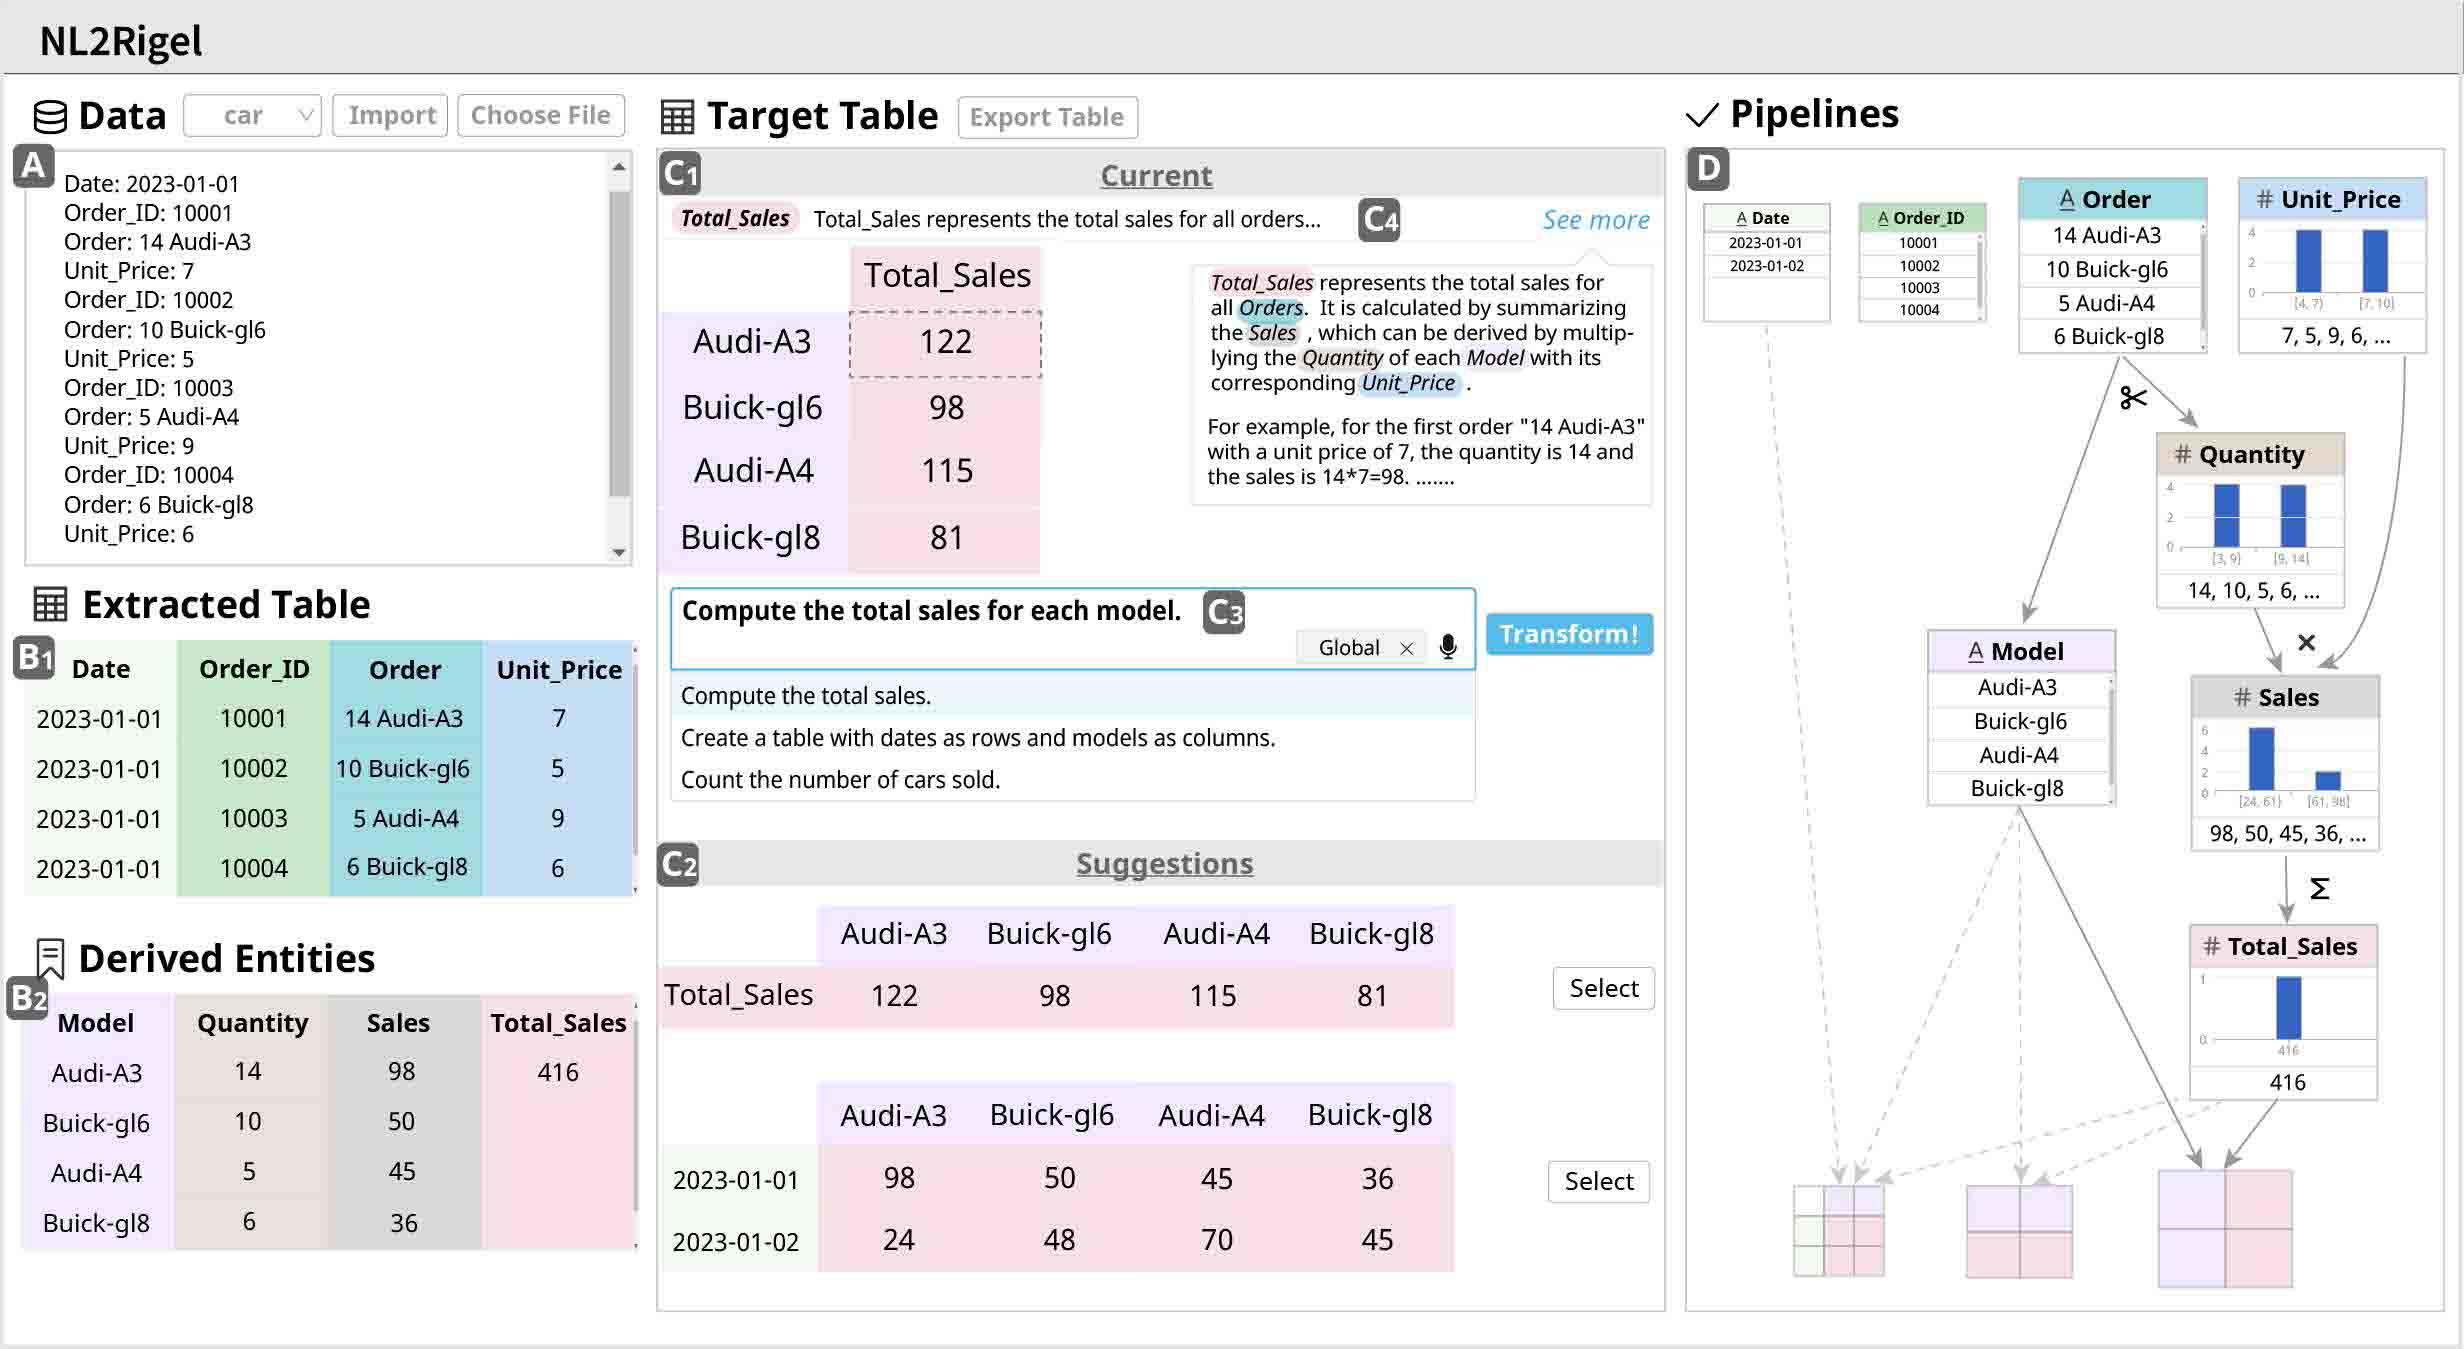2464x1349 pixels.
Task: Click the Export Table button
Action: coord(1046,117)
